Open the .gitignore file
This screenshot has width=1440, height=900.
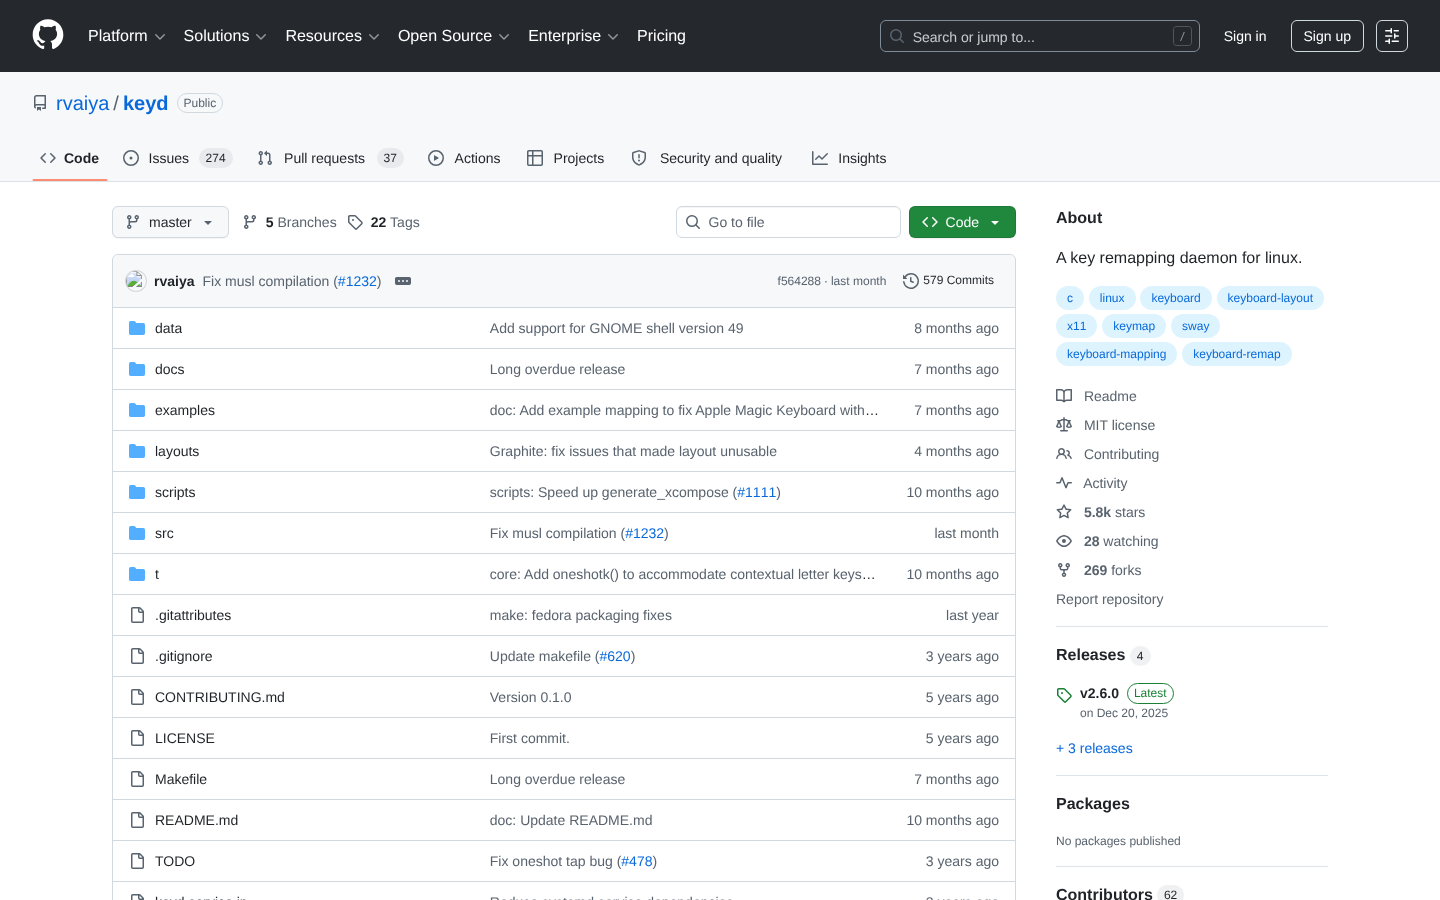point(184,656)
